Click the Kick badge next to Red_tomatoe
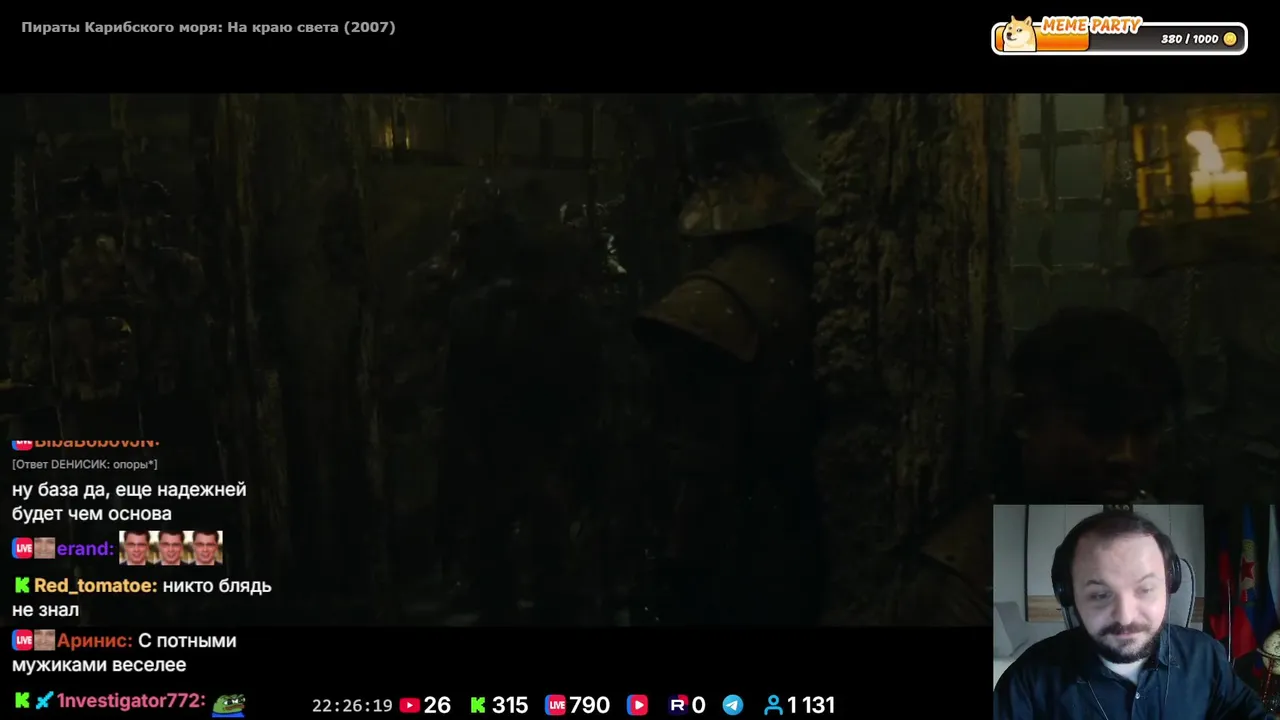This screenshot has width=1280, height=720. coord(21,585)
